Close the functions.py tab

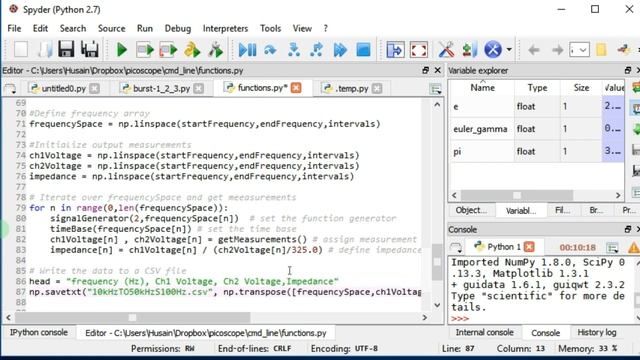click(x=296, y=88)
